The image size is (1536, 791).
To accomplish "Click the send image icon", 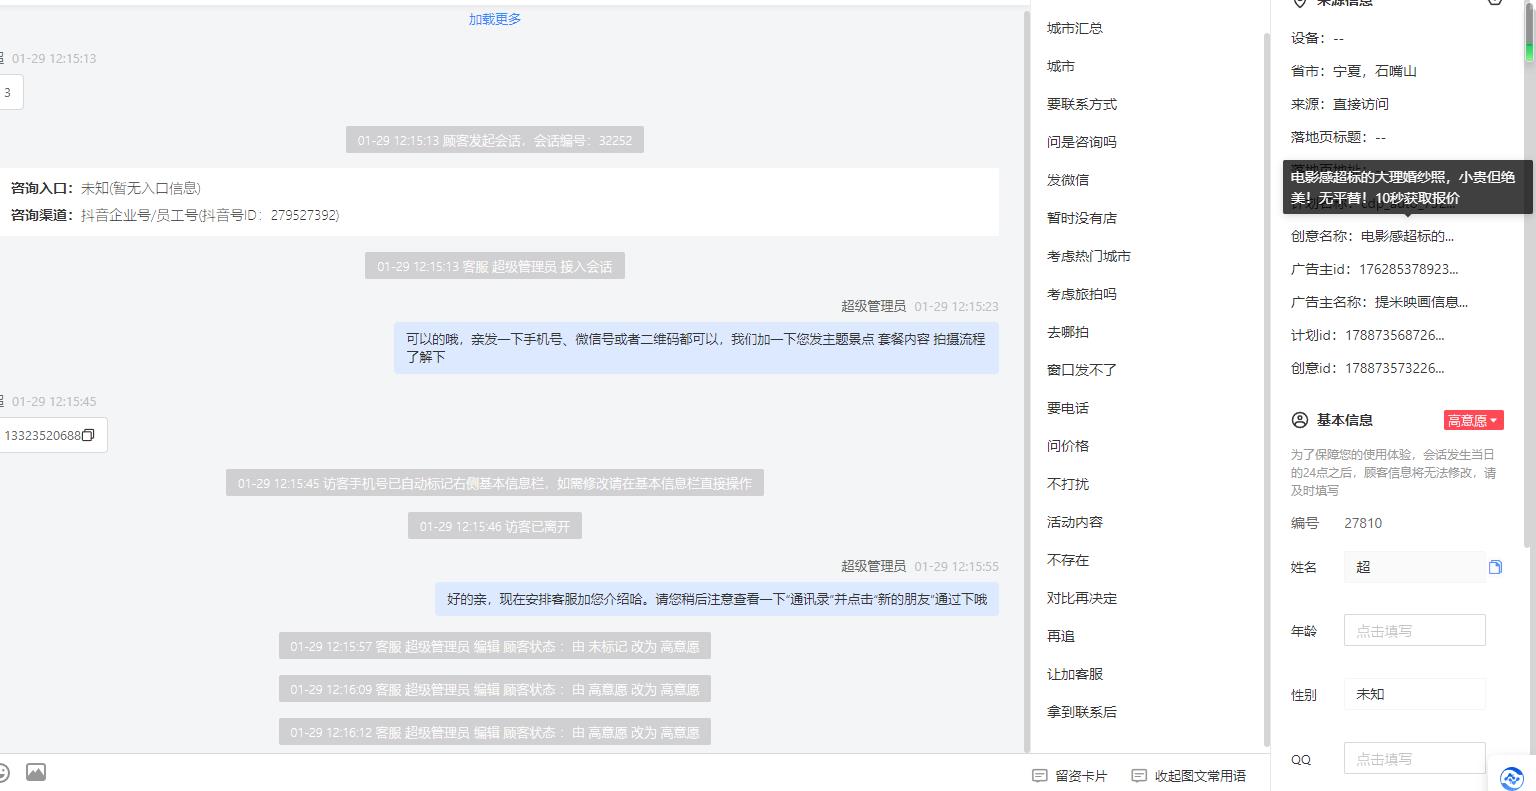I will [36, 772].
